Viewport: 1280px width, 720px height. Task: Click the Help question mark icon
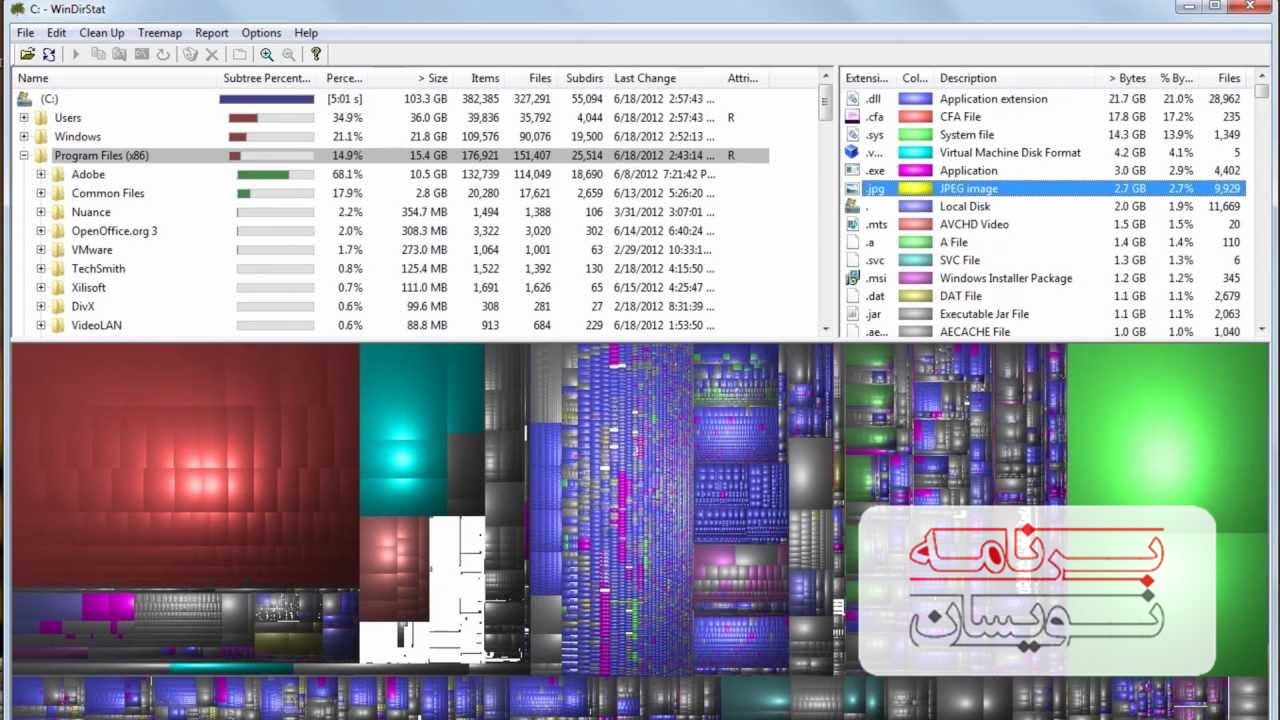[x=316, y=54]
